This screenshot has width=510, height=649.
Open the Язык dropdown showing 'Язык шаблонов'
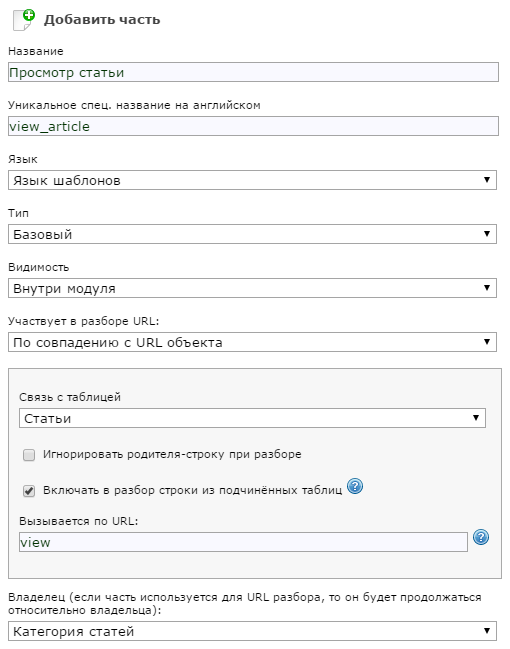pos(252,180)
